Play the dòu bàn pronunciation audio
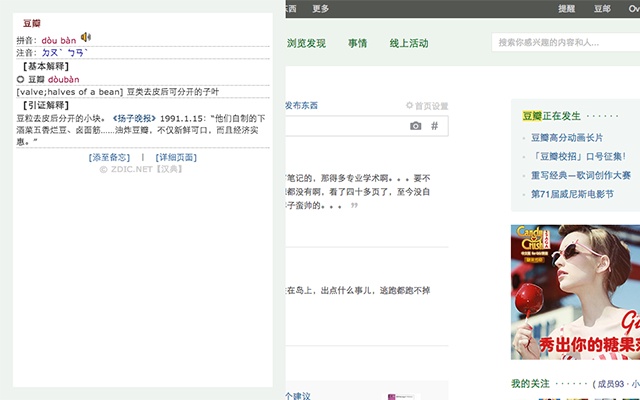Viewport: 640px width, 400px height. tap(86, 38)
